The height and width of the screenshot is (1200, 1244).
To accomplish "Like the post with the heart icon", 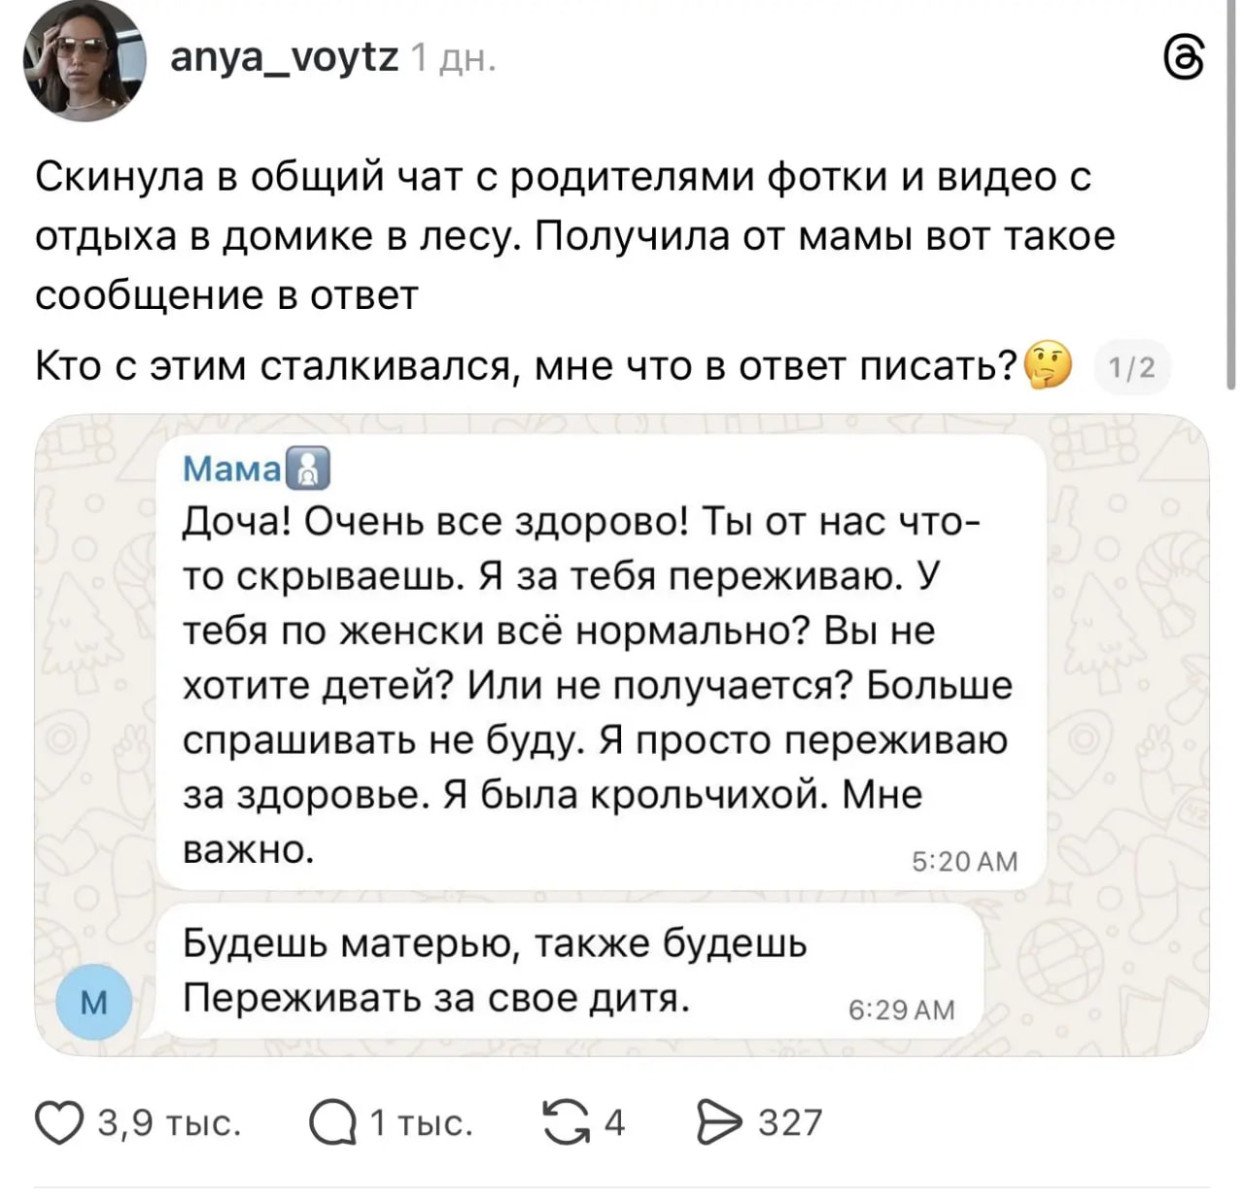I will click(x=59, y=1123).
